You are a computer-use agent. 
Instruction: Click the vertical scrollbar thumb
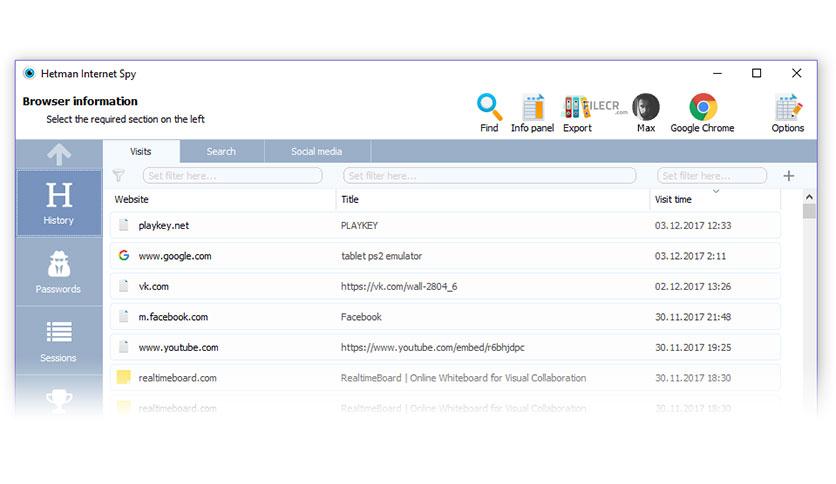coord(809,211)
